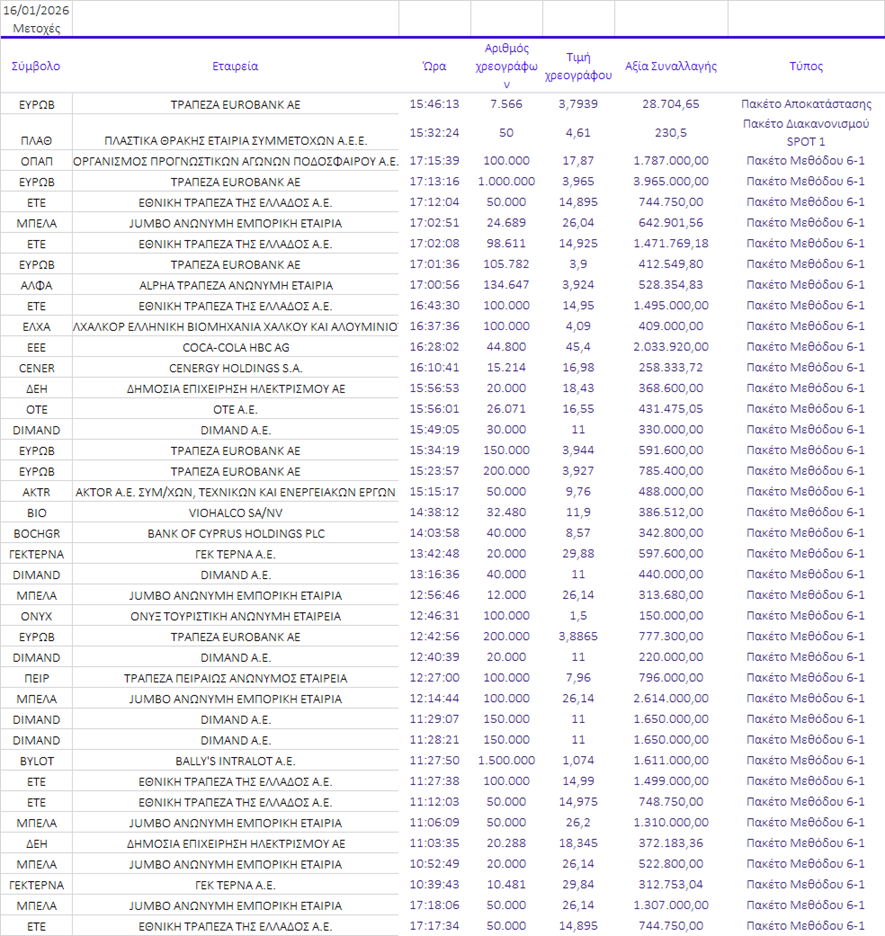Screen dimensions: 885x936
Task: Click the COCA-COLA HBC AG cell
Action: point(235,347)
